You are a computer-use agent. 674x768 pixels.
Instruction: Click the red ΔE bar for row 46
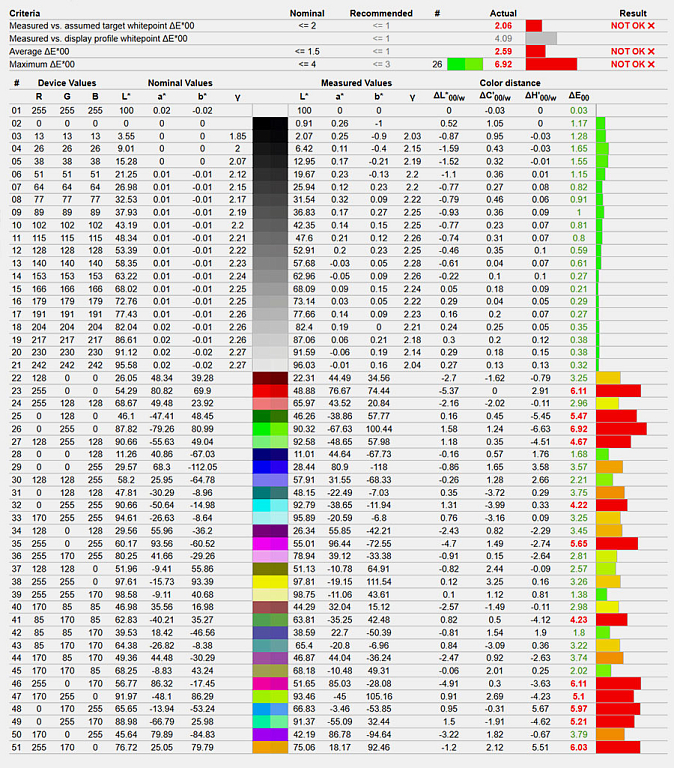tap(618, 682)
